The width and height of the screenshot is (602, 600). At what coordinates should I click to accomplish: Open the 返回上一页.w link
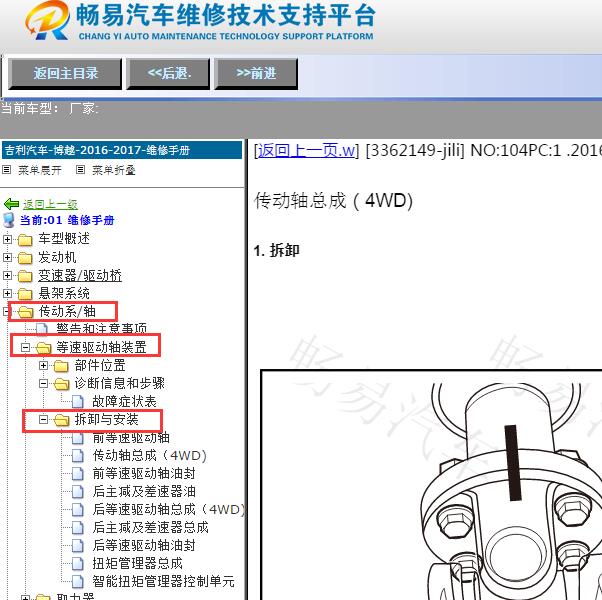click(x=306, y=150)
